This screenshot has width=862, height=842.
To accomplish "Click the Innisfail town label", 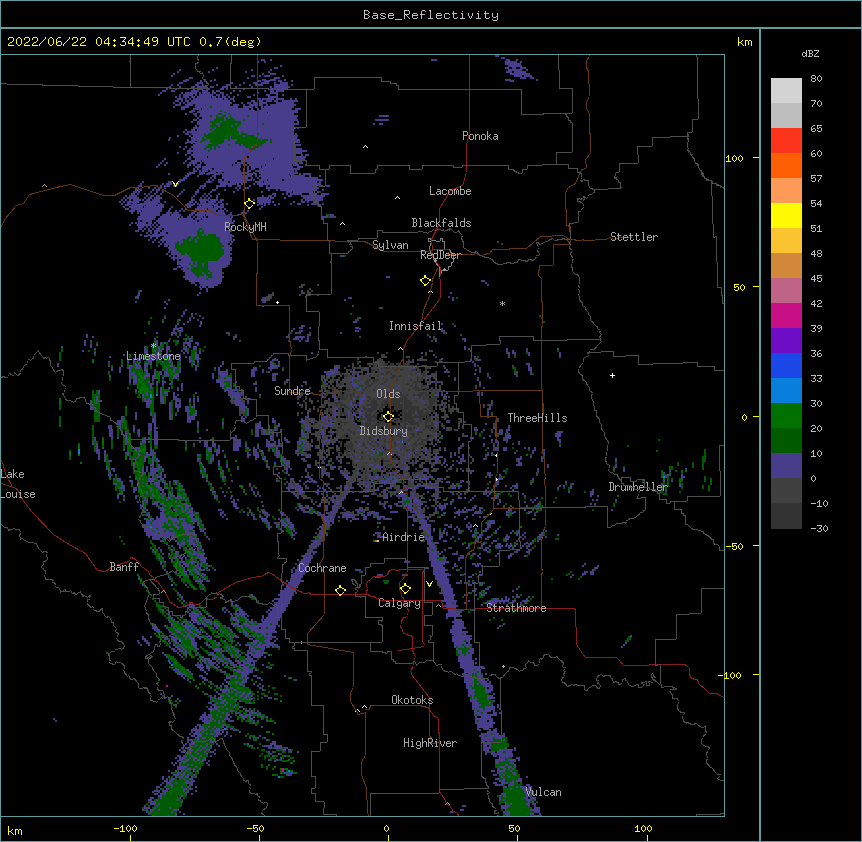I will 416,326.
